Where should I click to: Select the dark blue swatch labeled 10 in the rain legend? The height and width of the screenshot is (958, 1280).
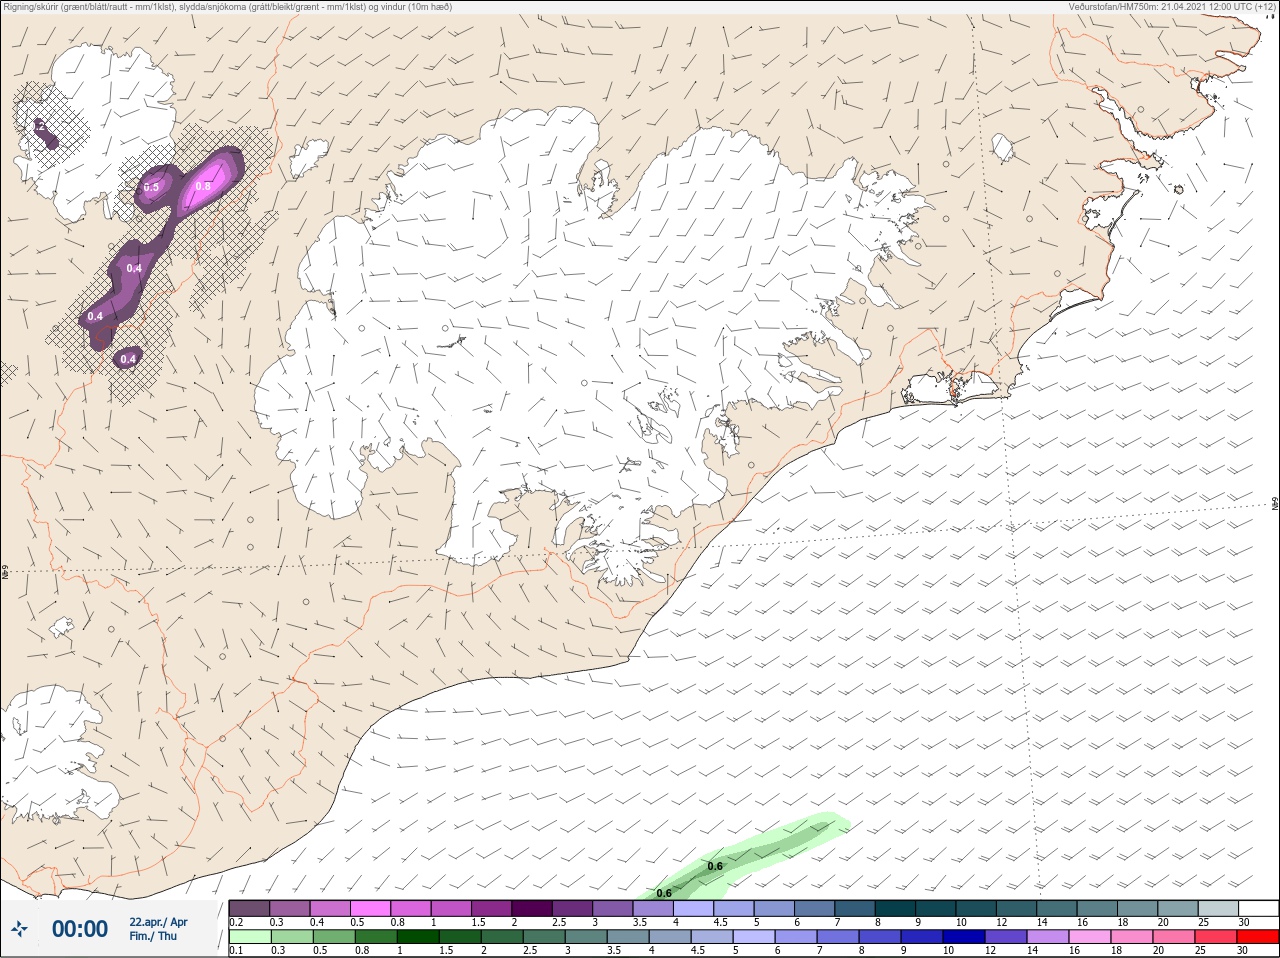[966, 937]
